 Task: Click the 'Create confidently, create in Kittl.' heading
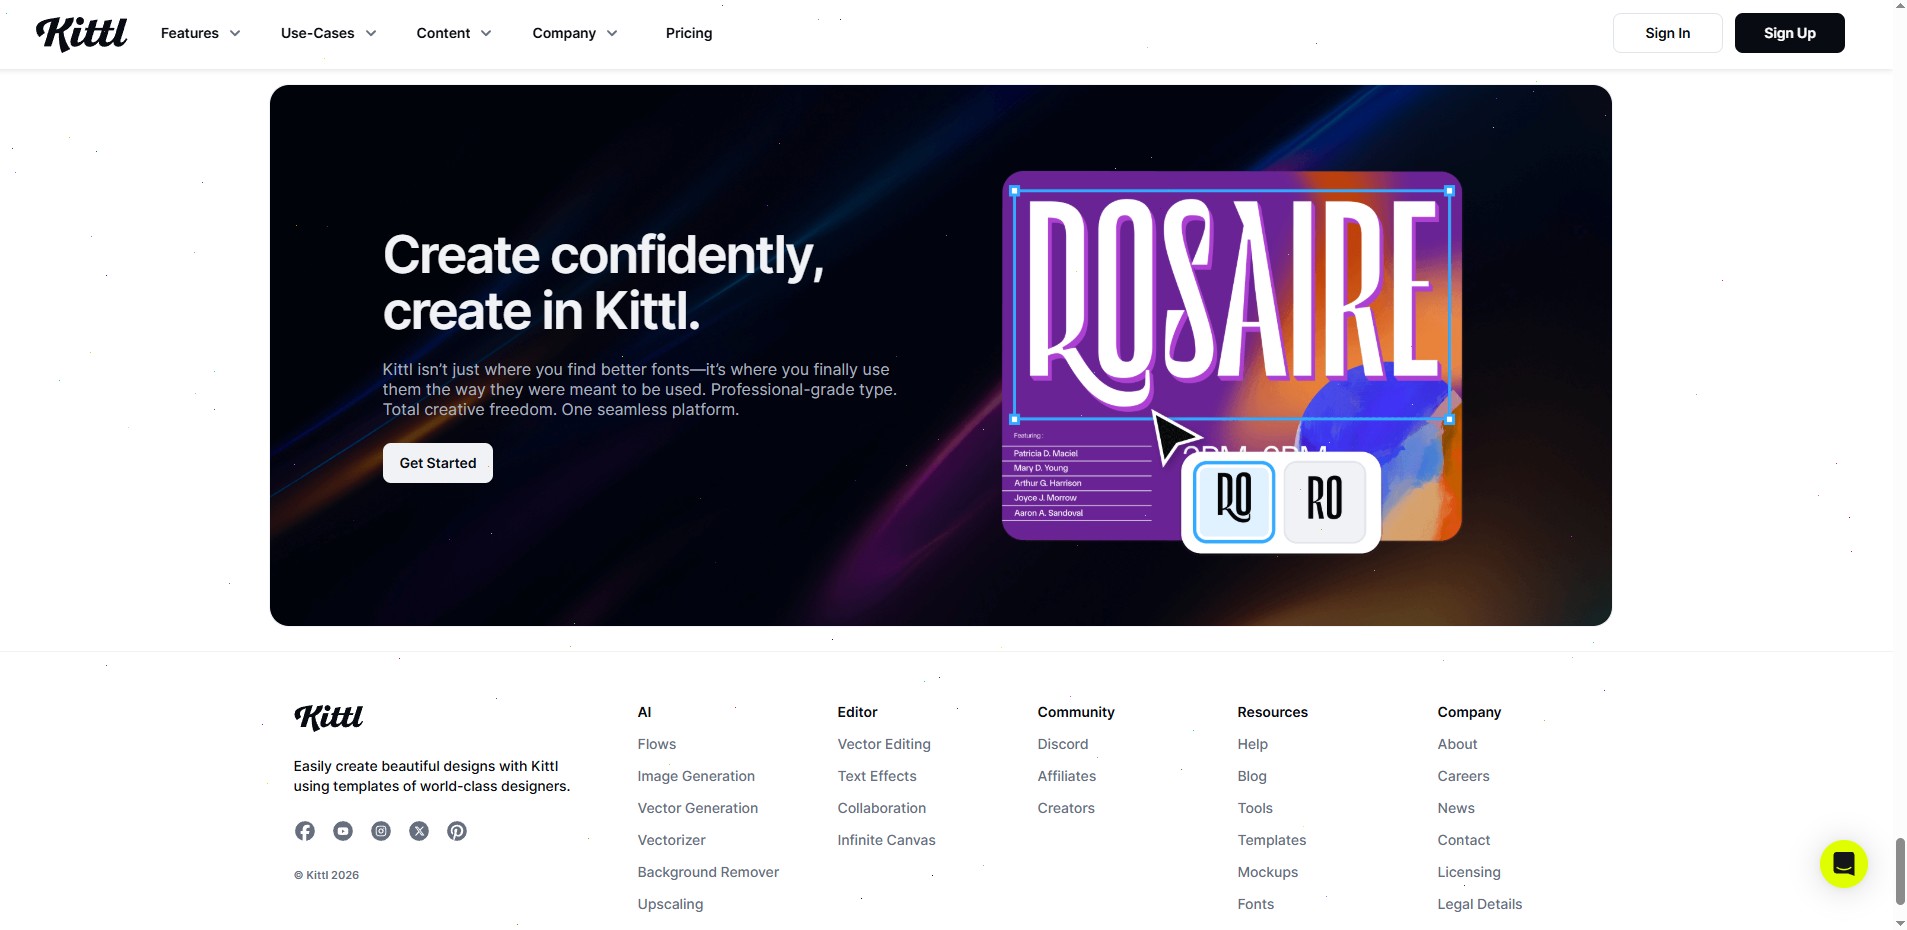coord(603,283)
